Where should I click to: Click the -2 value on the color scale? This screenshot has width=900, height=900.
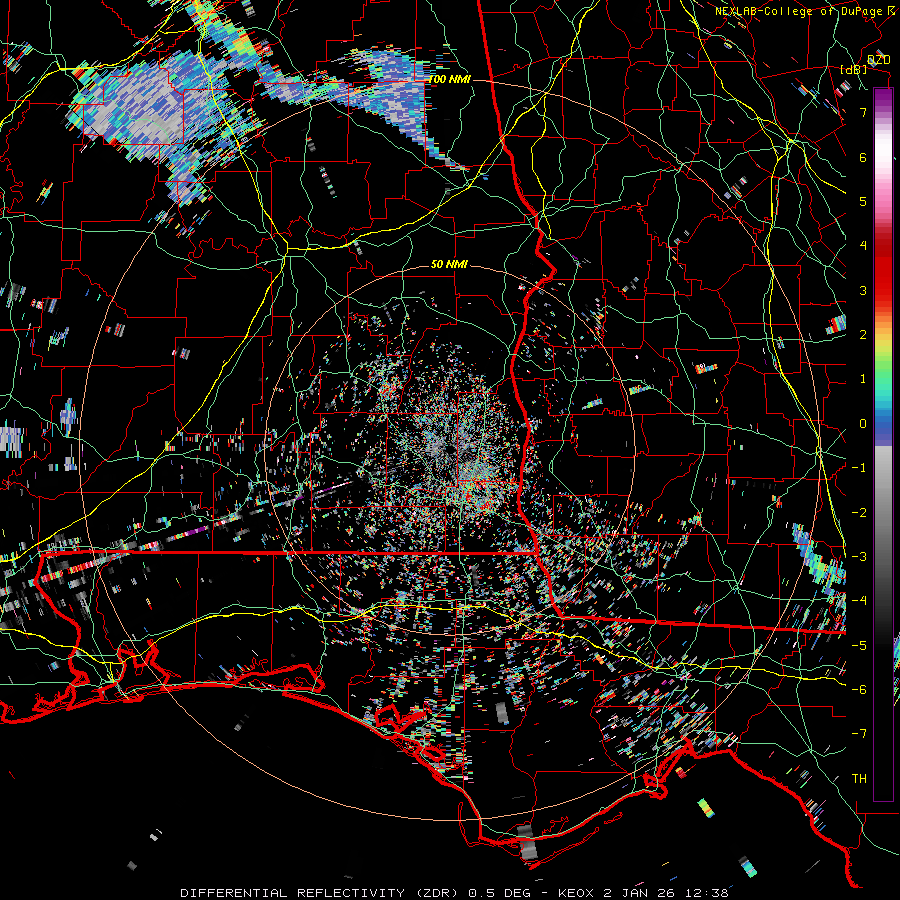pos(859,513)
